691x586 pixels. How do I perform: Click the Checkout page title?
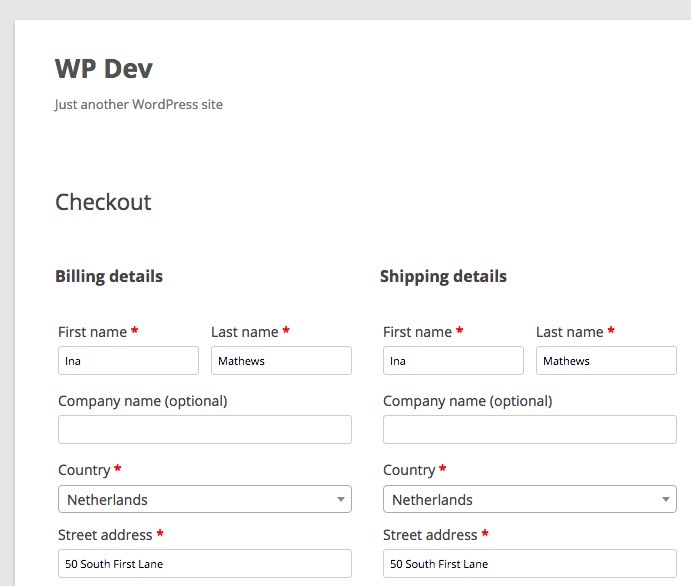click(103, 202)
